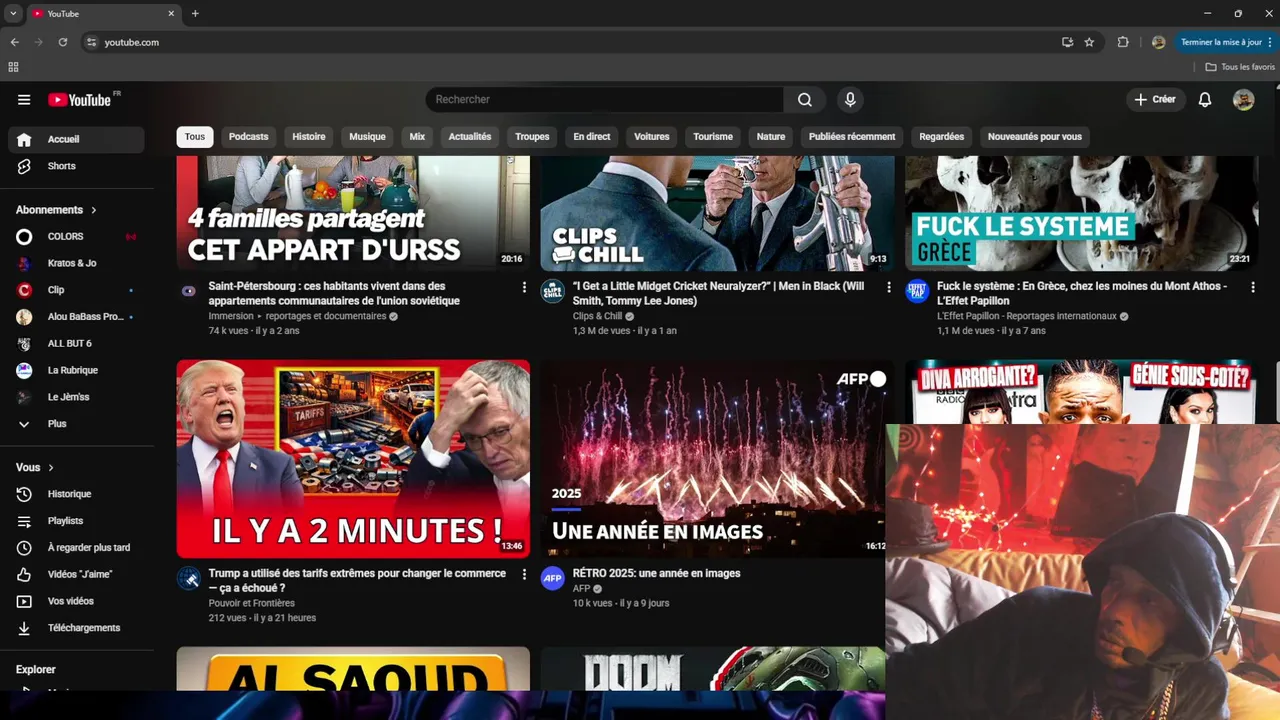Image resolution: width=1280 pixels, height=720 pixels.
Task: Open Historique in the sidebar
Action: point(76,494)
